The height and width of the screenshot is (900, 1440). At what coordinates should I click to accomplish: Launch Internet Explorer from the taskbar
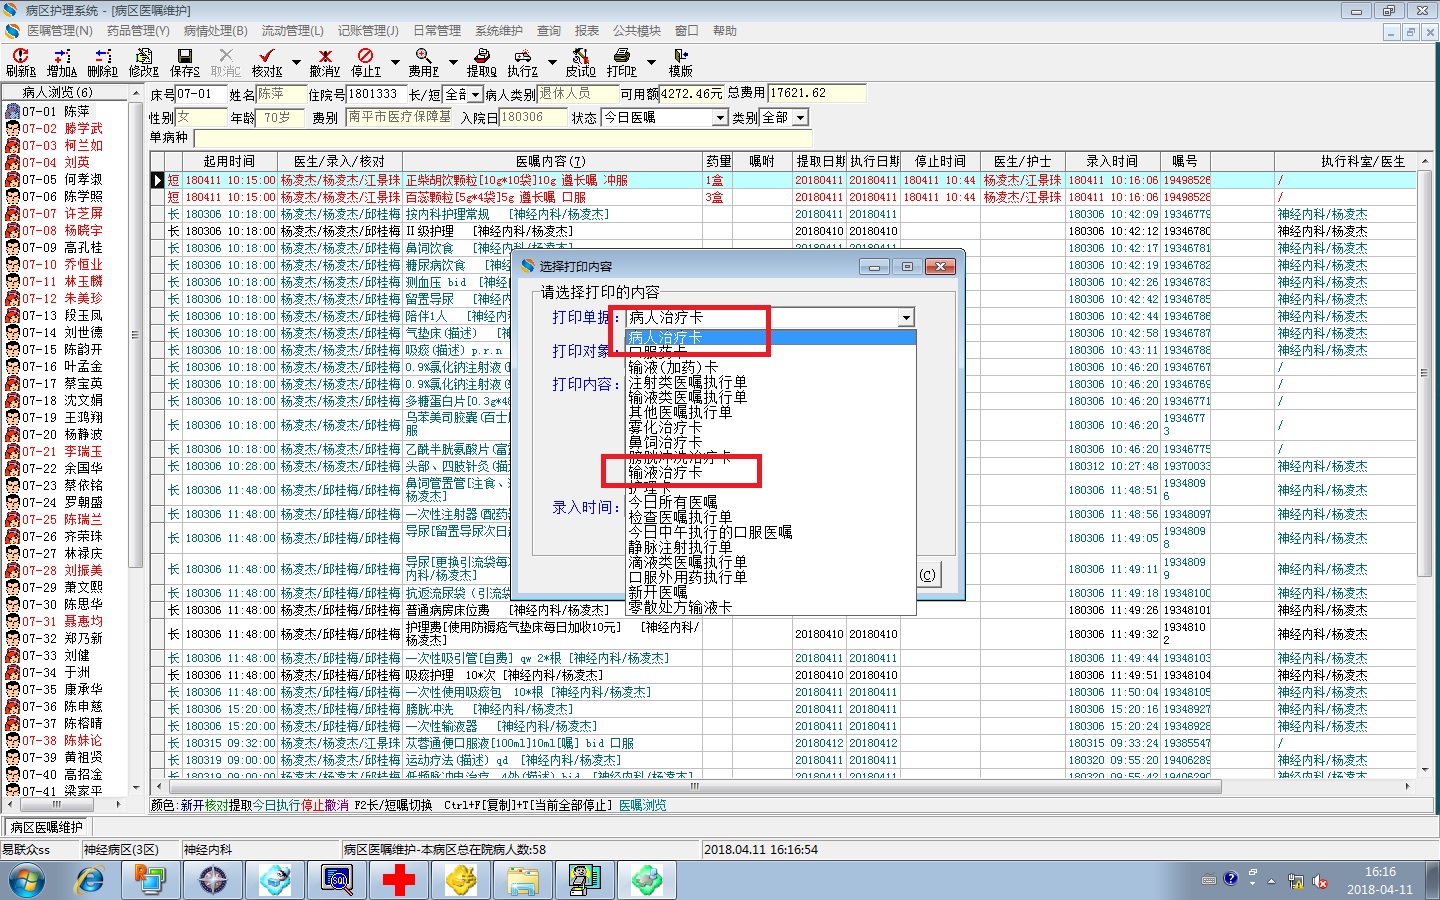pyautogui.click(x=89, y=881)
